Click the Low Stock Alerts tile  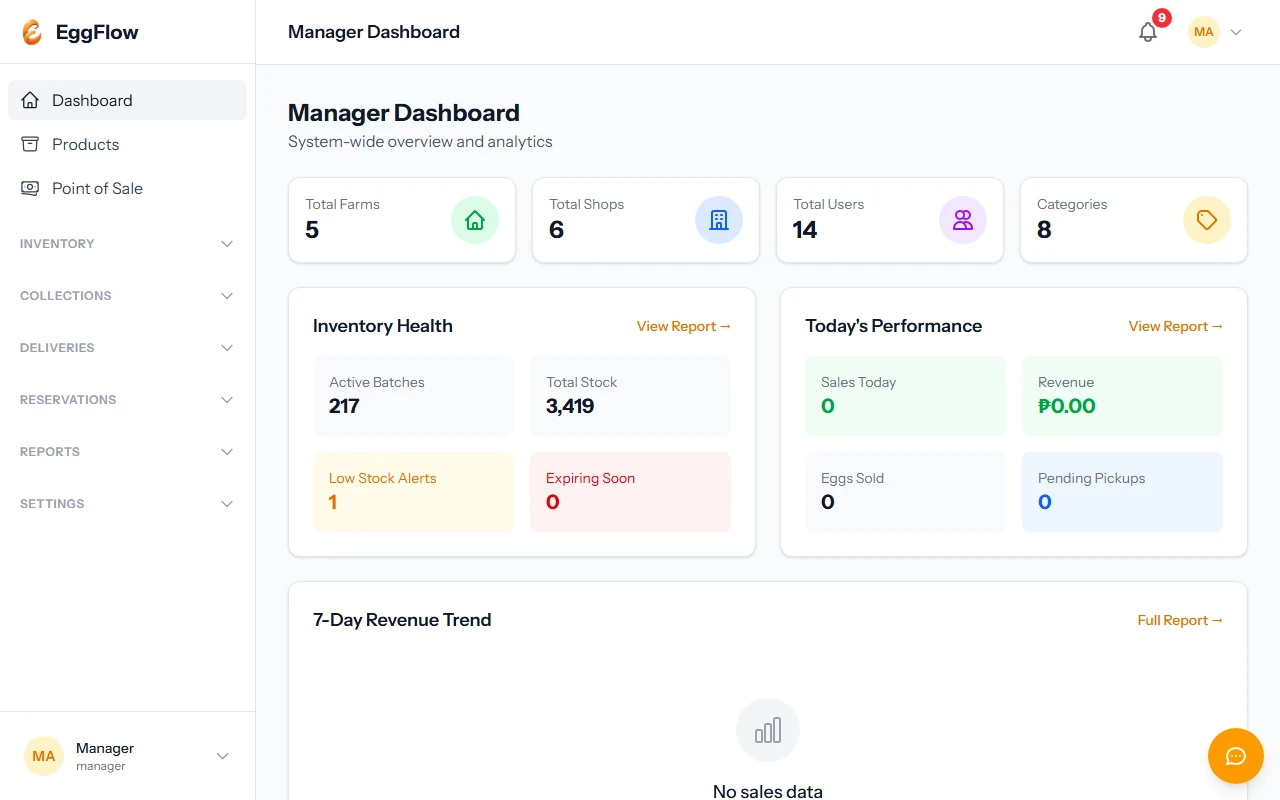413,492
